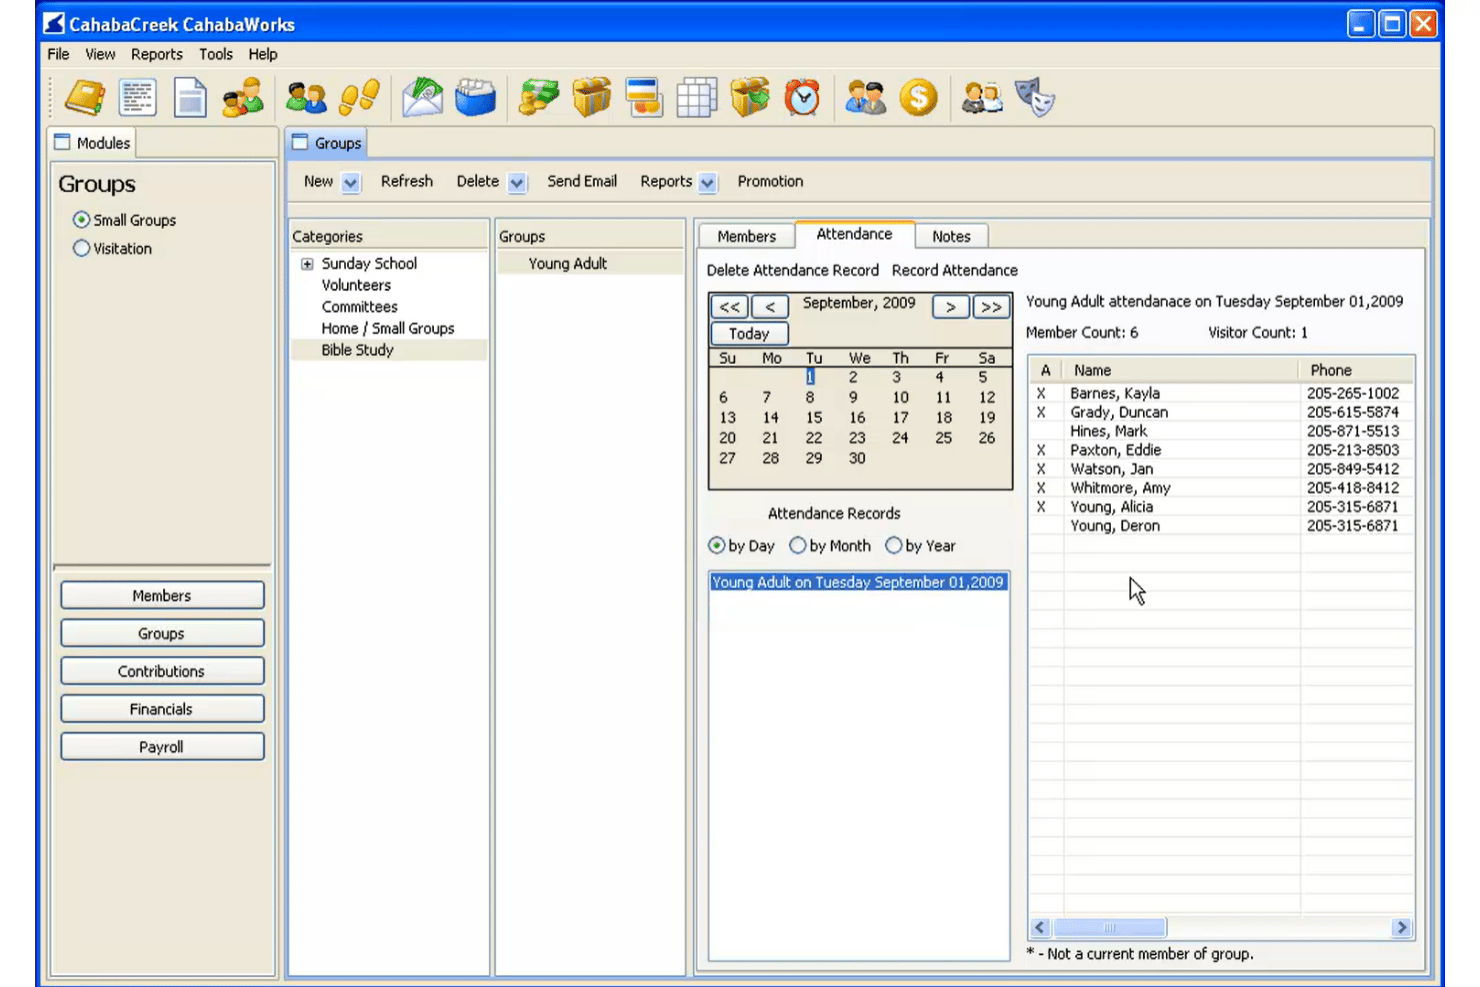The width and height of the screenshot is (1480, 987).
Task: Click the credit cards toolbar icon
Action: [x=644, y=98]
